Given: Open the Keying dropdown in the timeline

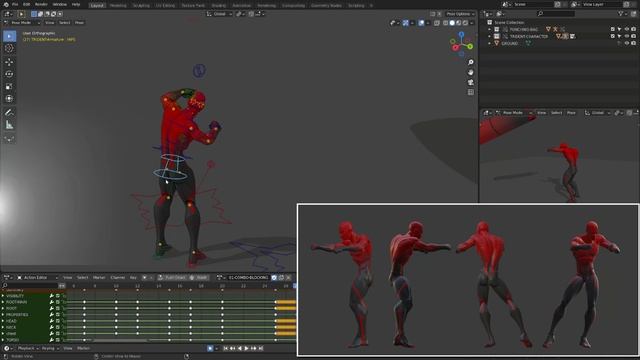Looking at the screenshot, I should (x=50, y=348).
